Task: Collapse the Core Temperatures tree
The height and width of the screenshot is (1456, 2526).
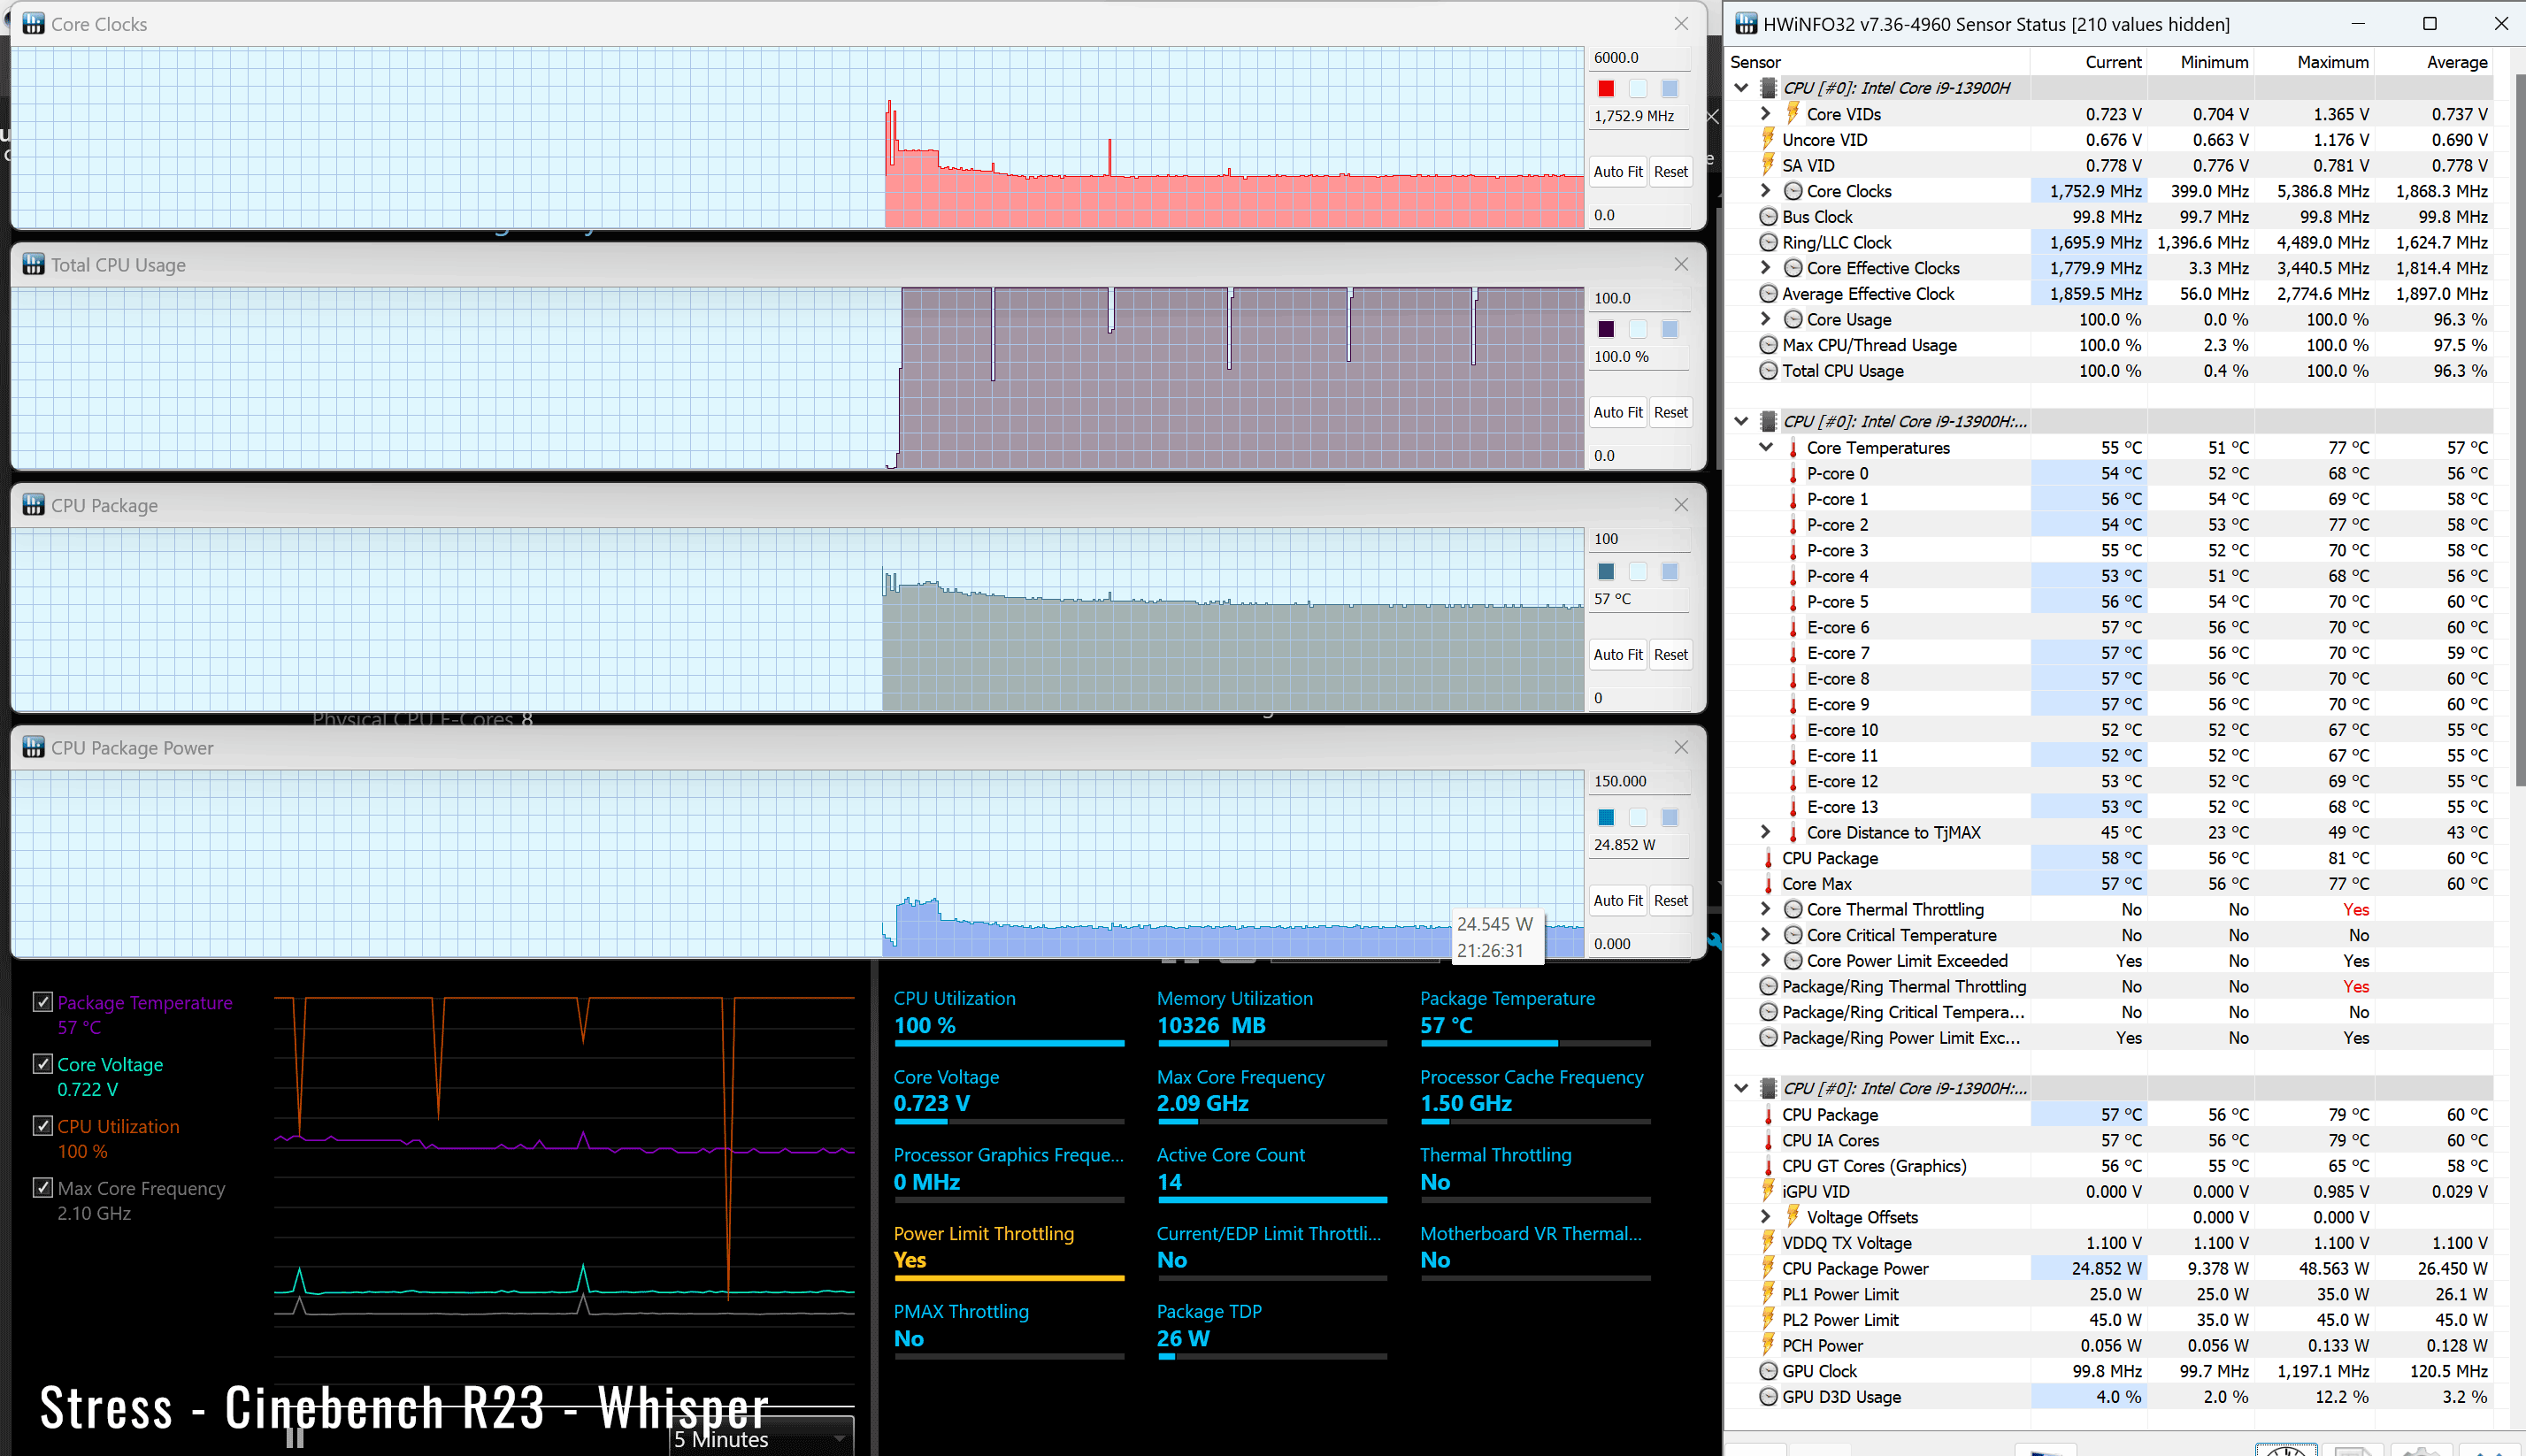Action: tap(1766, 447)
